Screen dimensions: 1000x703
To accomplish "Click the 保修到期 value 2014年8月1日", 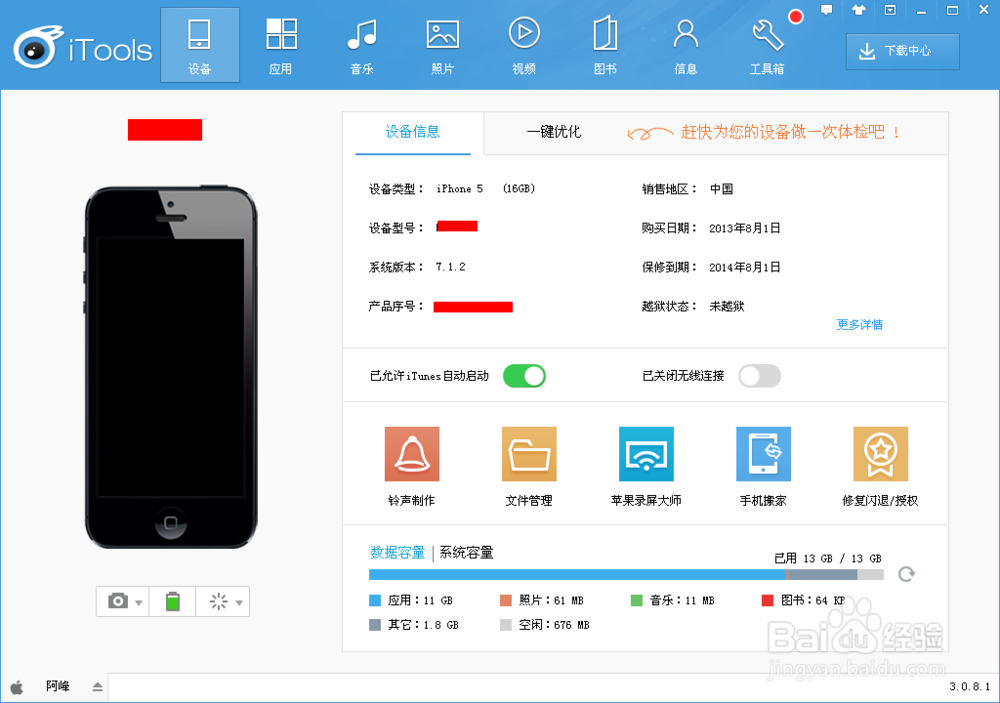I will [745, 267].
